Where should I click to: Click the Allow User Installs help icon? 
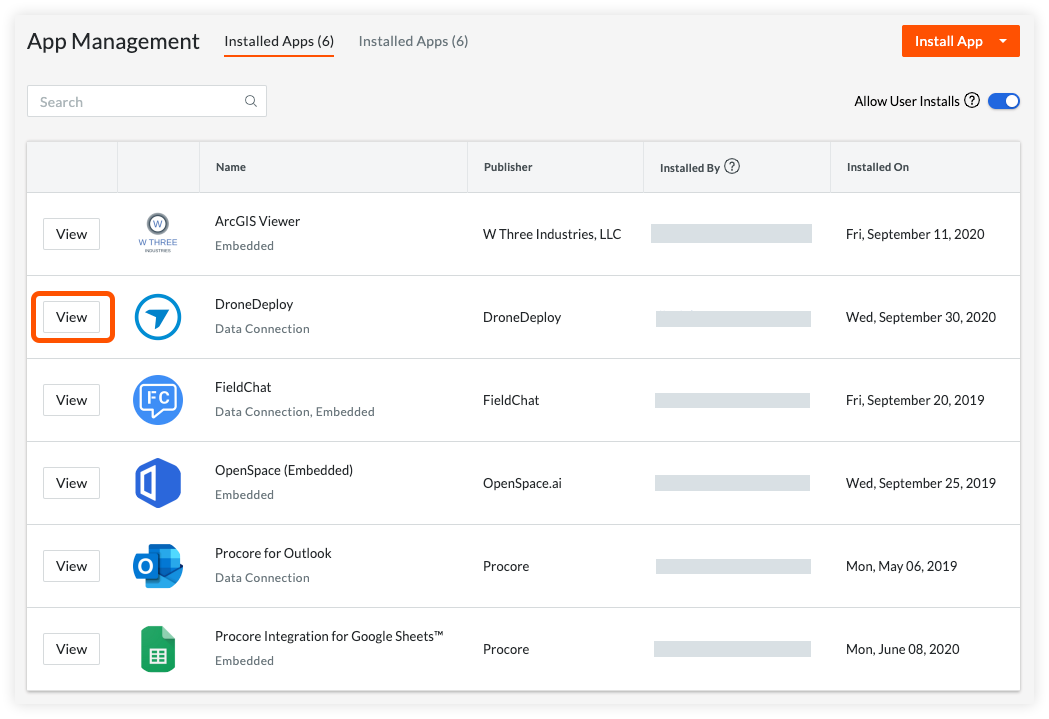[x=972, y=101]
